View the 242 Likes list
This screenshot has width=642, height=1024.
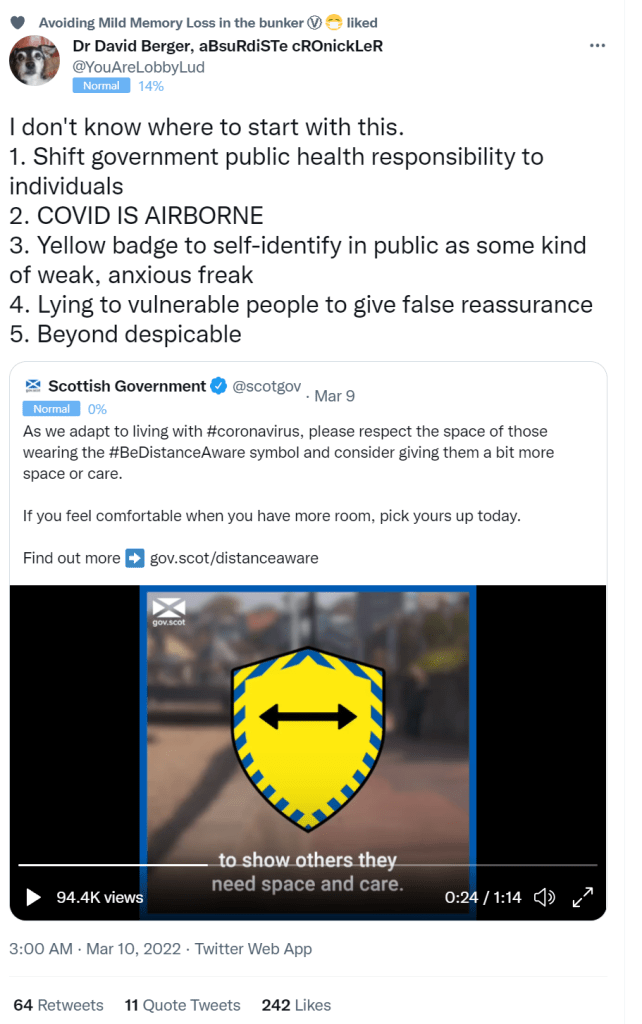[296, 1005]
